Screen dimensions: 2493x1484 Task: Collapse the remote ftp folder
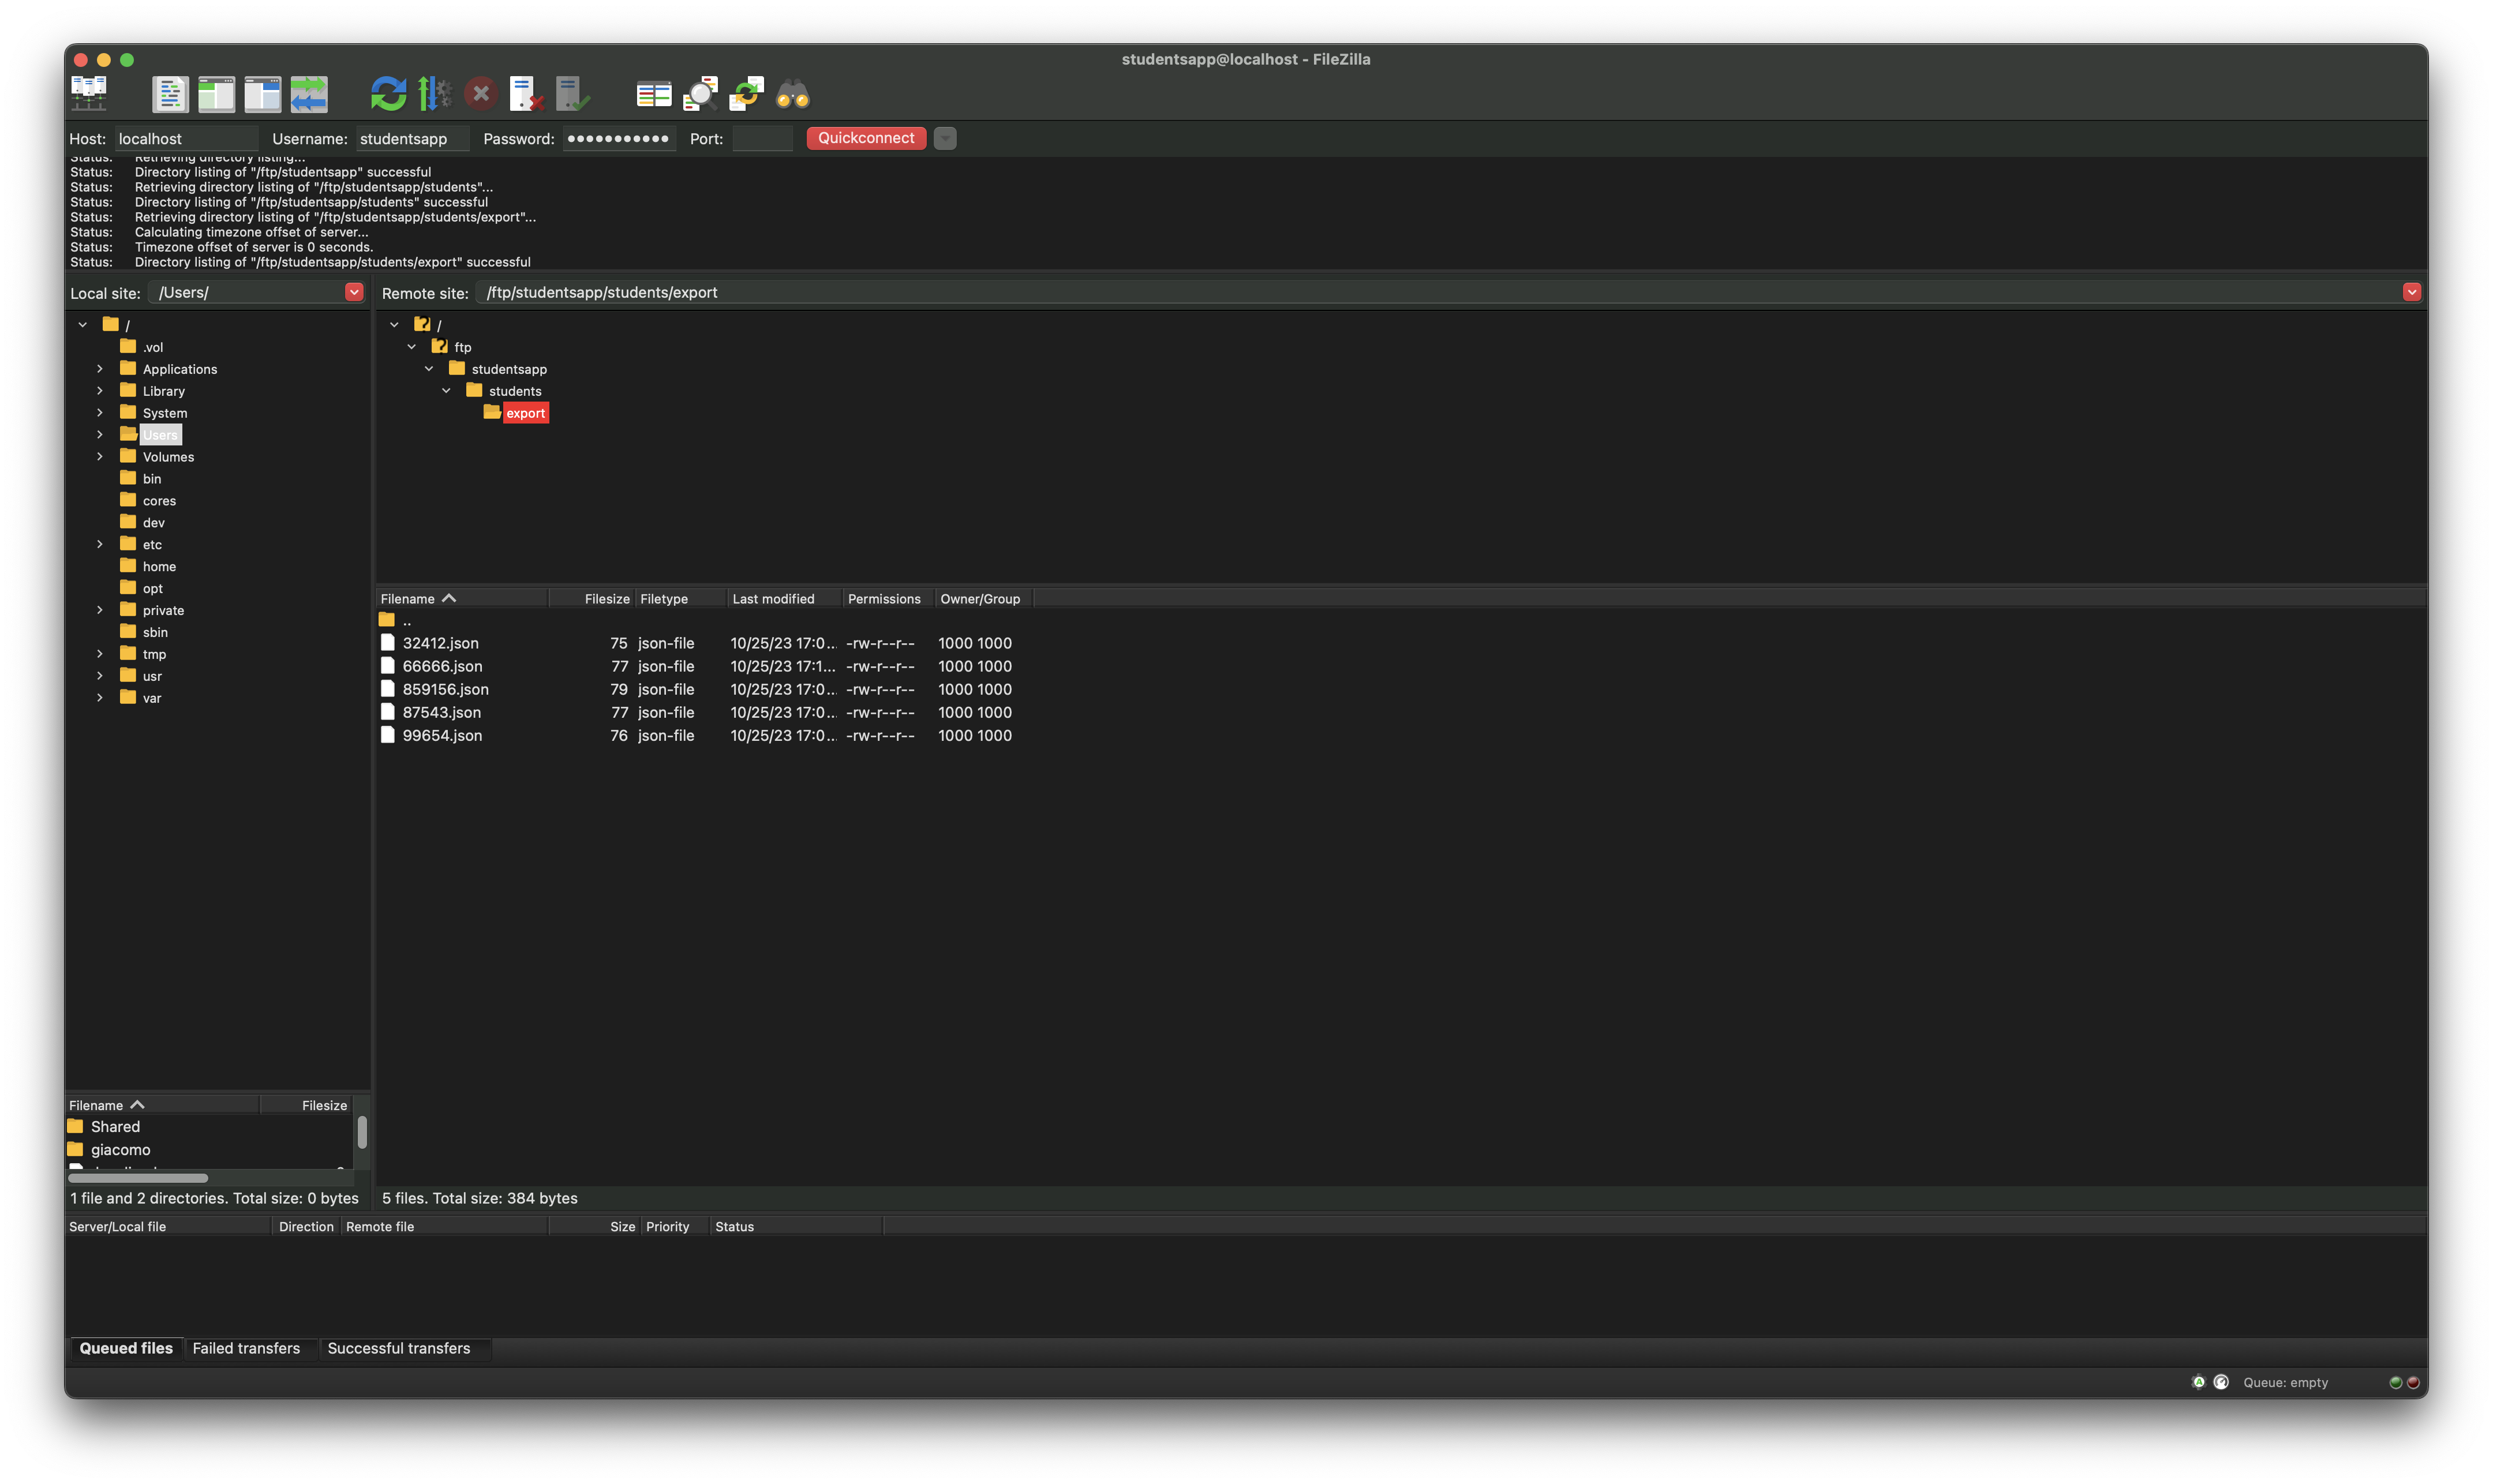point(412,347)
